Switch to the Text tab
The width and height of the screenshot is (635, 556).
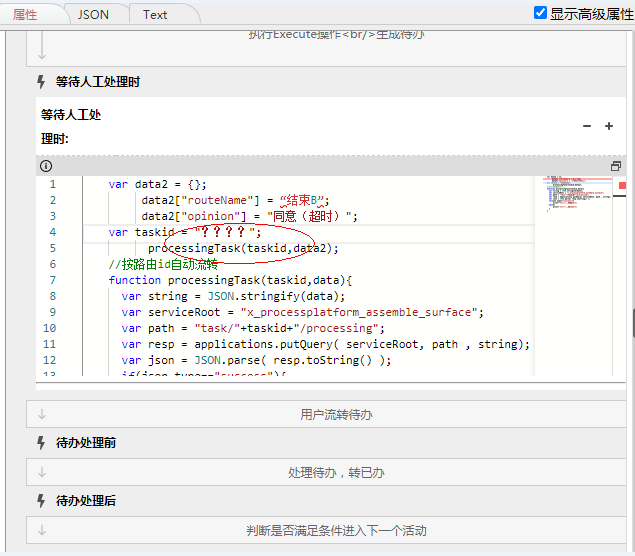click(x=155, y=15)
